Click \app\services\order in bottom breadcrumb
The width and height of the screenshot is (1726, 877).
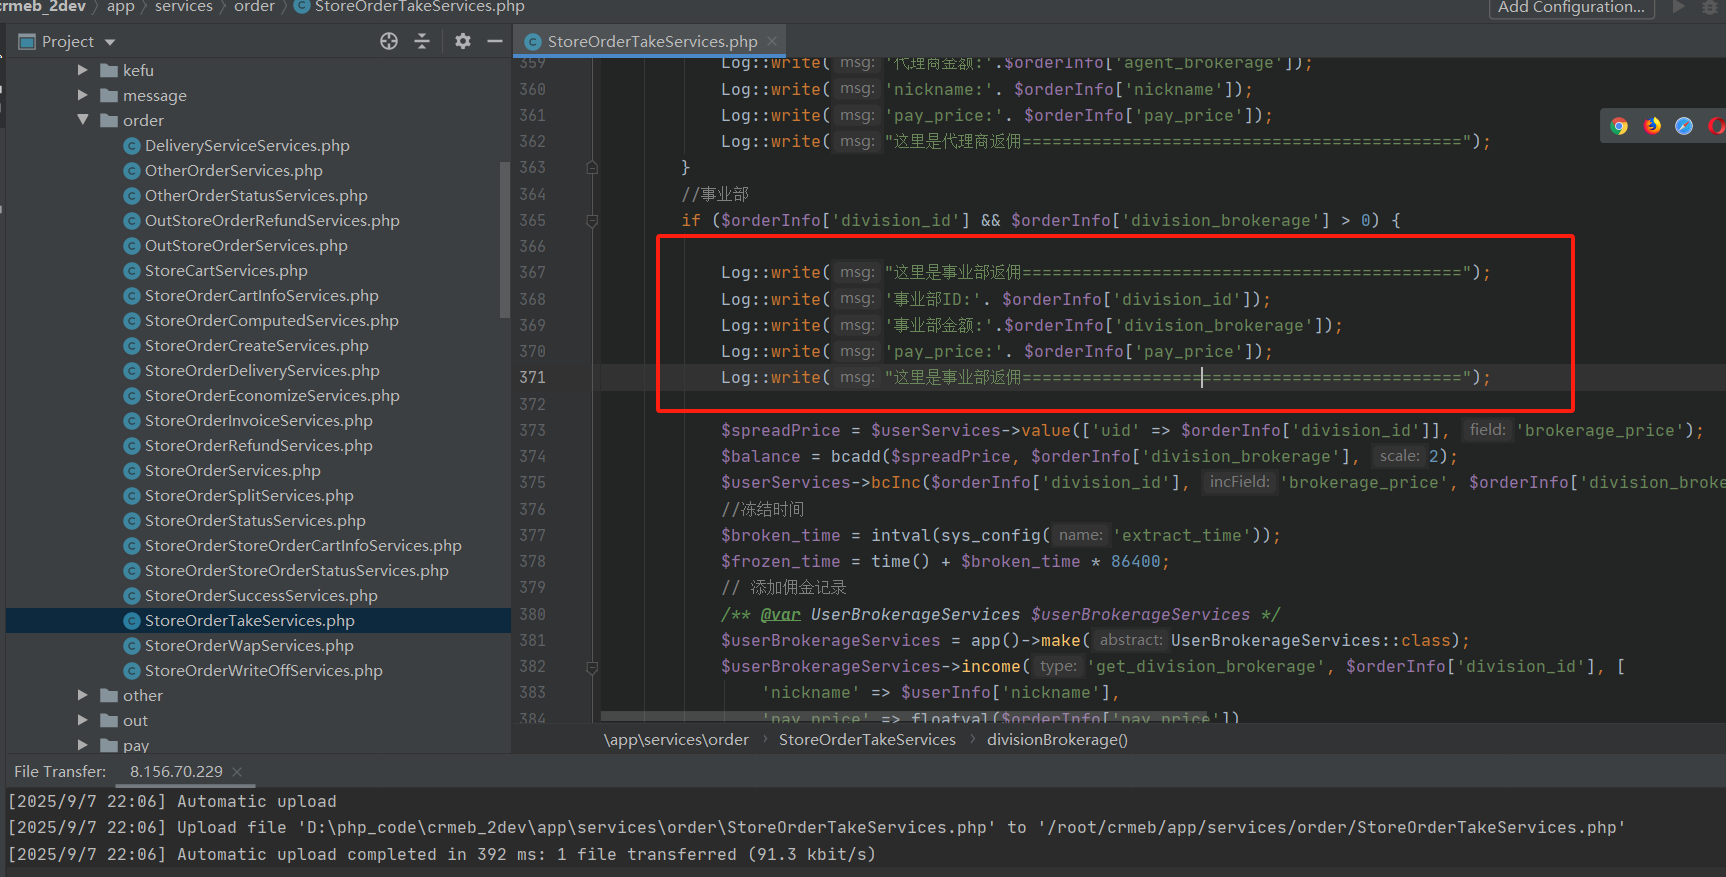click(x=676, y=740)
